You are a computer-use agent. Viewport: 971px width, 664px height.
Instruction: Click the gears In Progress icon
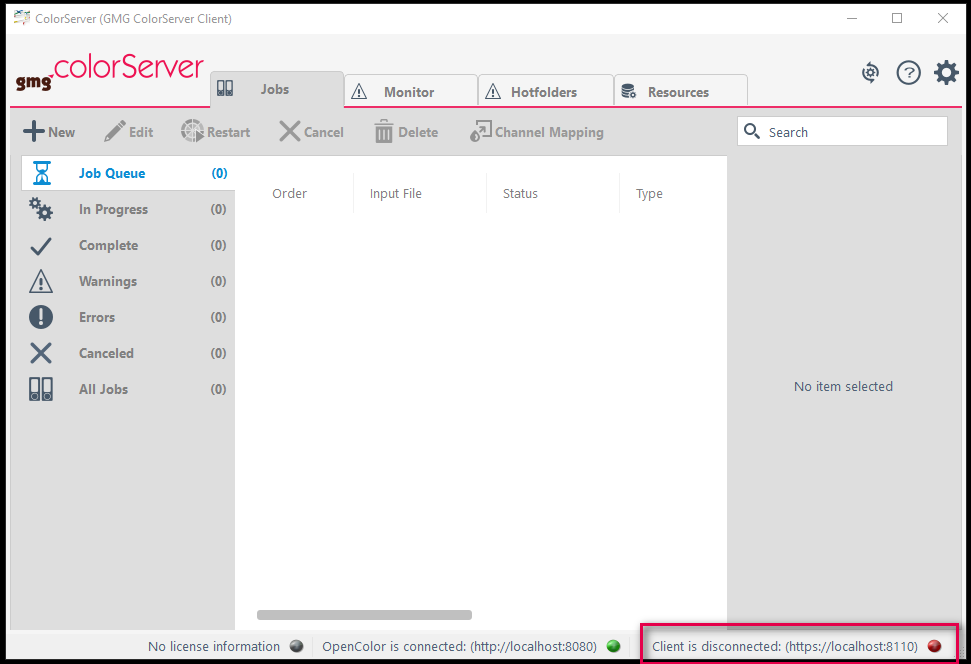pos(41,209)
